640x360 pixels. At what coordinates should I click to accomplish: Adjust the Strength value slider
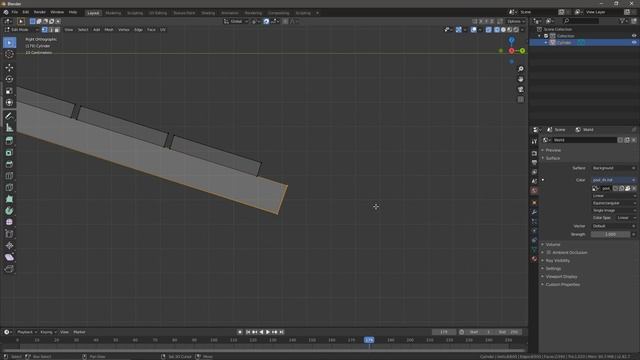[611, 235]
